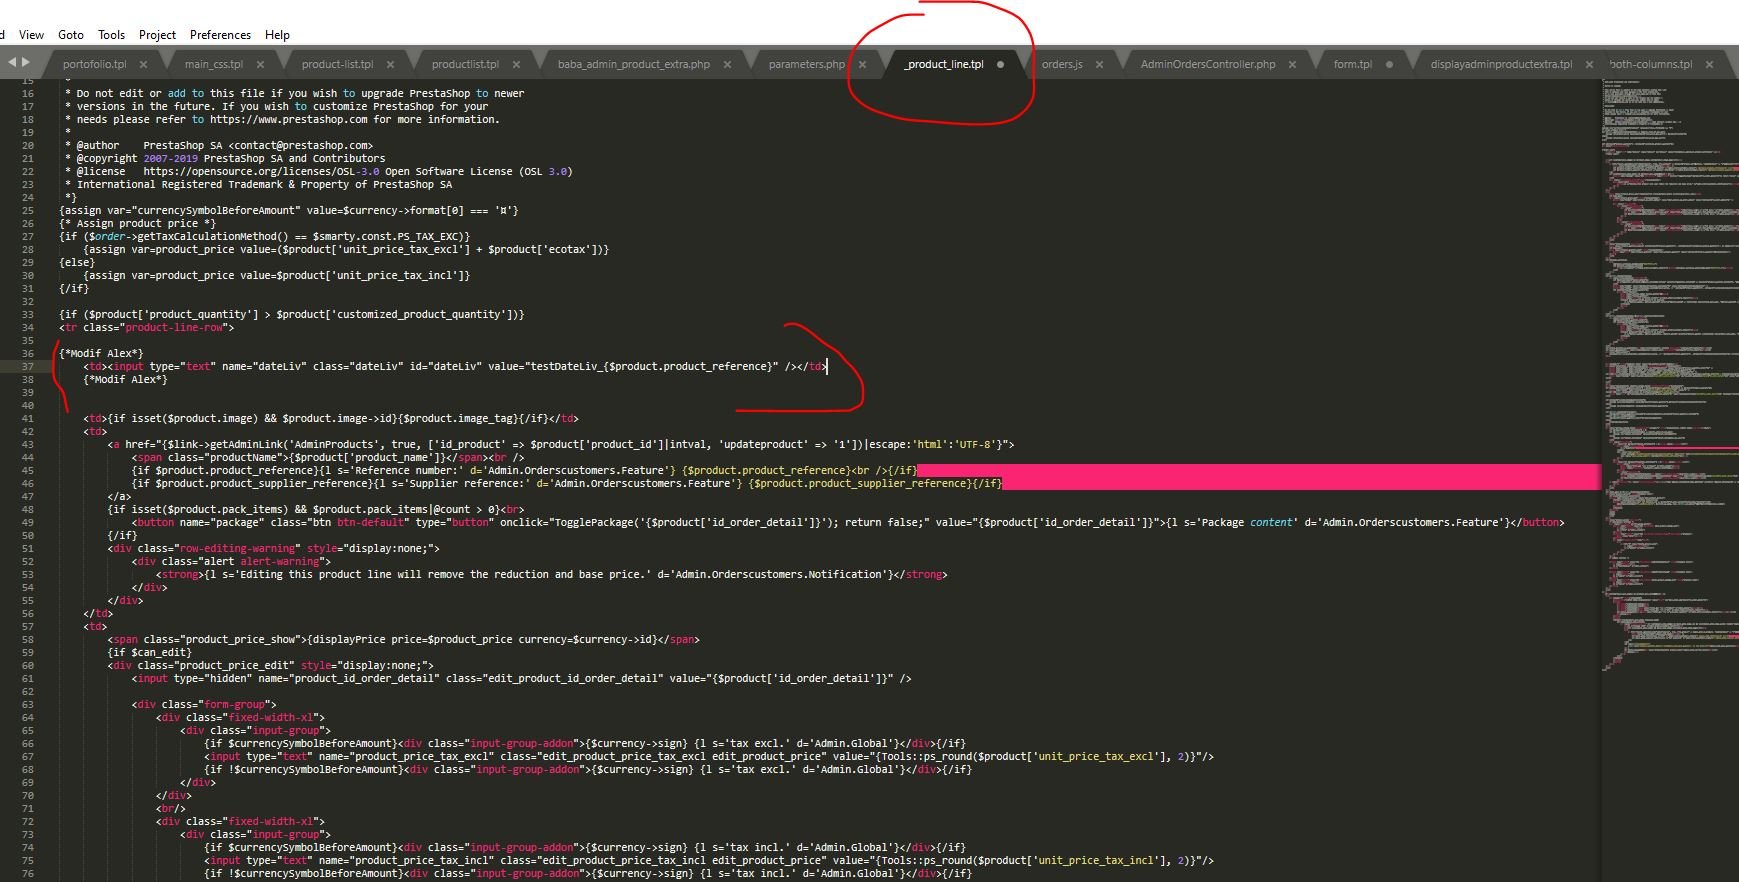The height and width of the screenshot is (882, 1739).
Task: Click the '{if $can_edit}' line
Action: point(150,652)
